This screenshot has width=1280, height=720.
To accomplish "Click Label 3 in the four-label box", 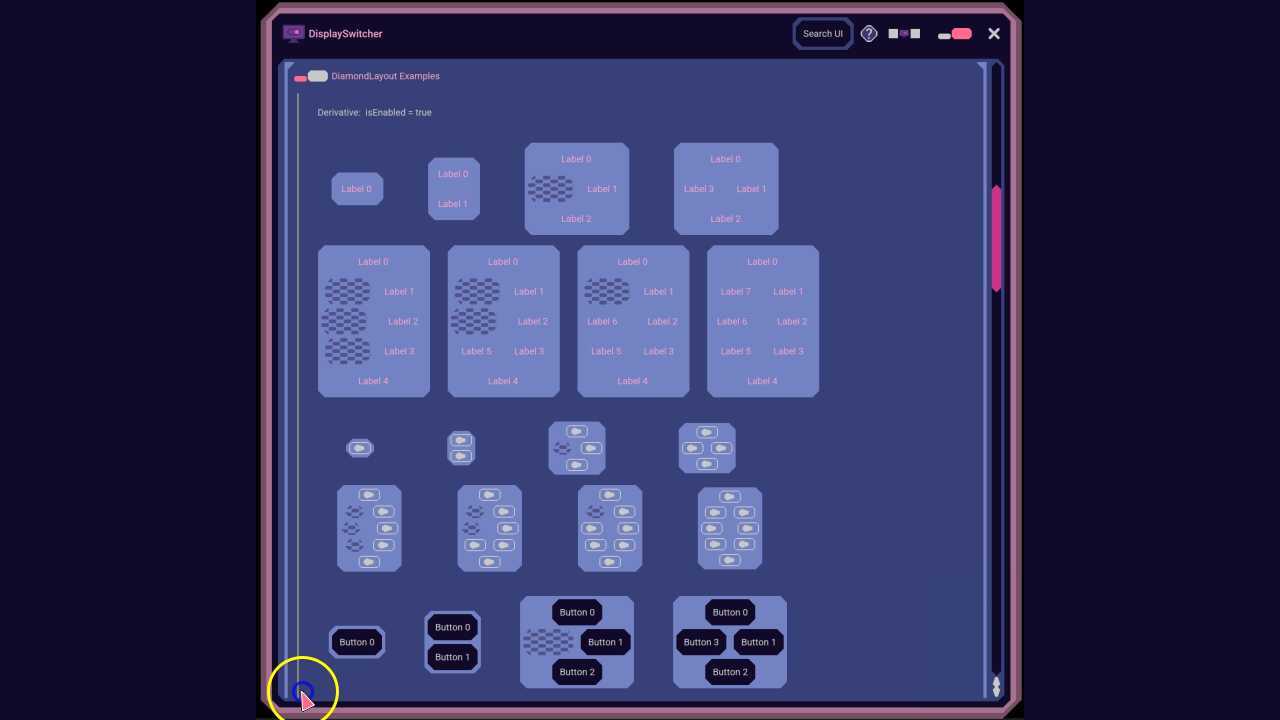I will tap(699, 189).
